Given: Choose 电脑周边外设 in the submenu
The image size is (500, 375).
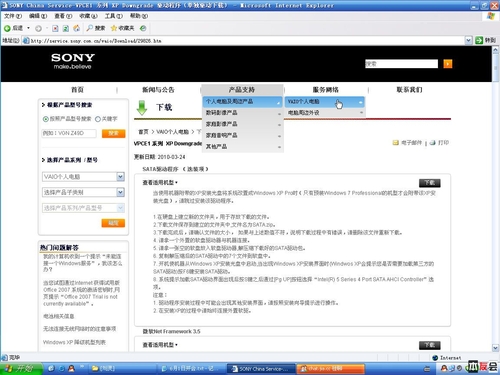Looking at the screenshot, I should point(325,113).
